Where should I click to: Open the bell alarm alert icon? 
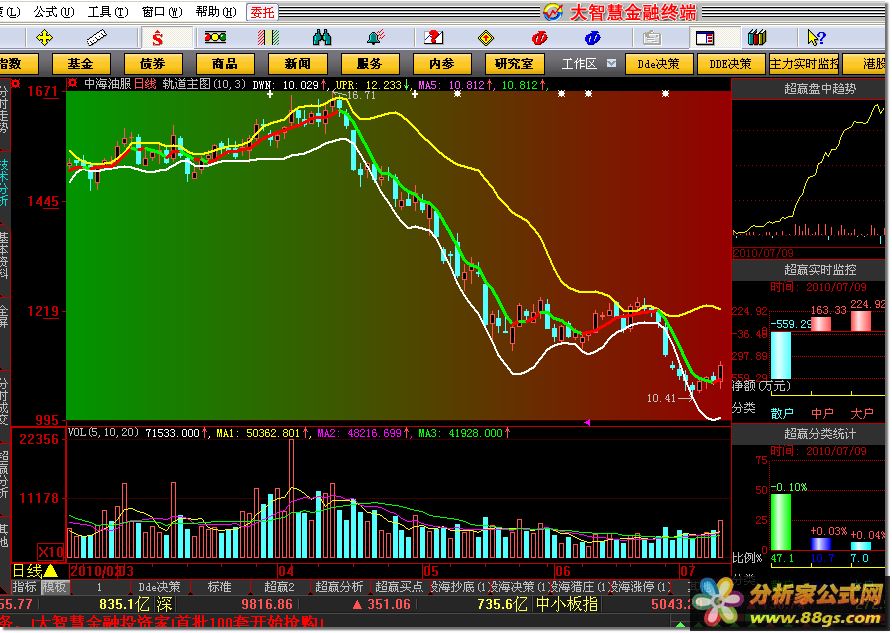pos(375,38)
